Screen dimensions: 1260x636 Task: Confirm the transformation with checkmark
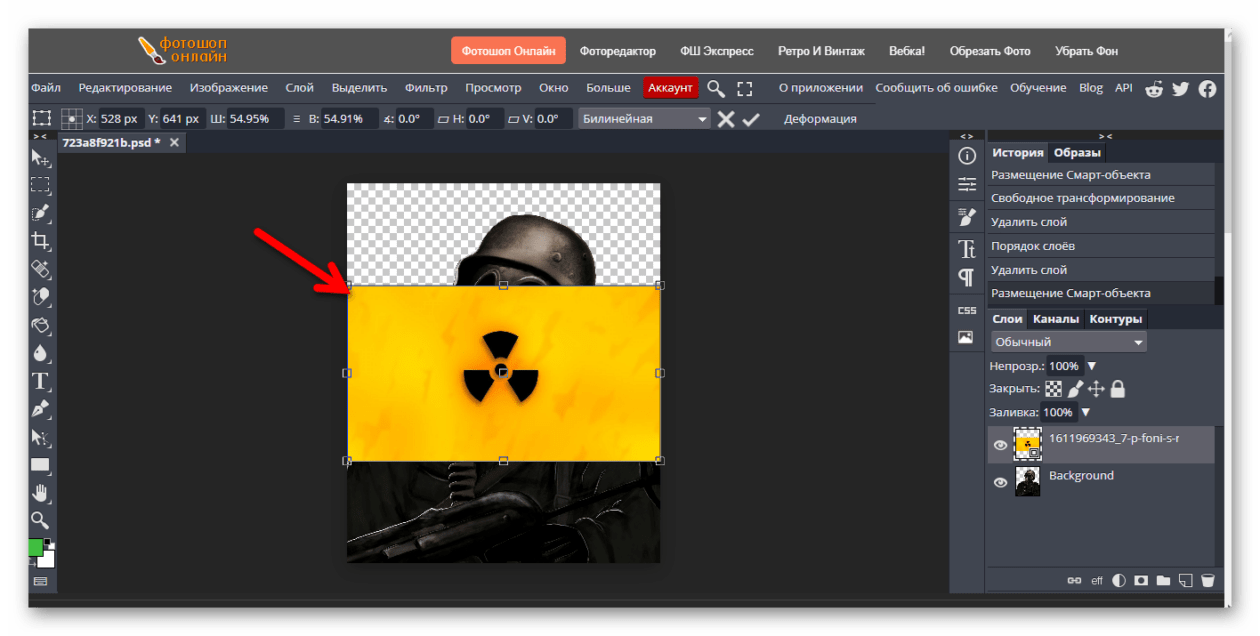(x=751, y=119)
